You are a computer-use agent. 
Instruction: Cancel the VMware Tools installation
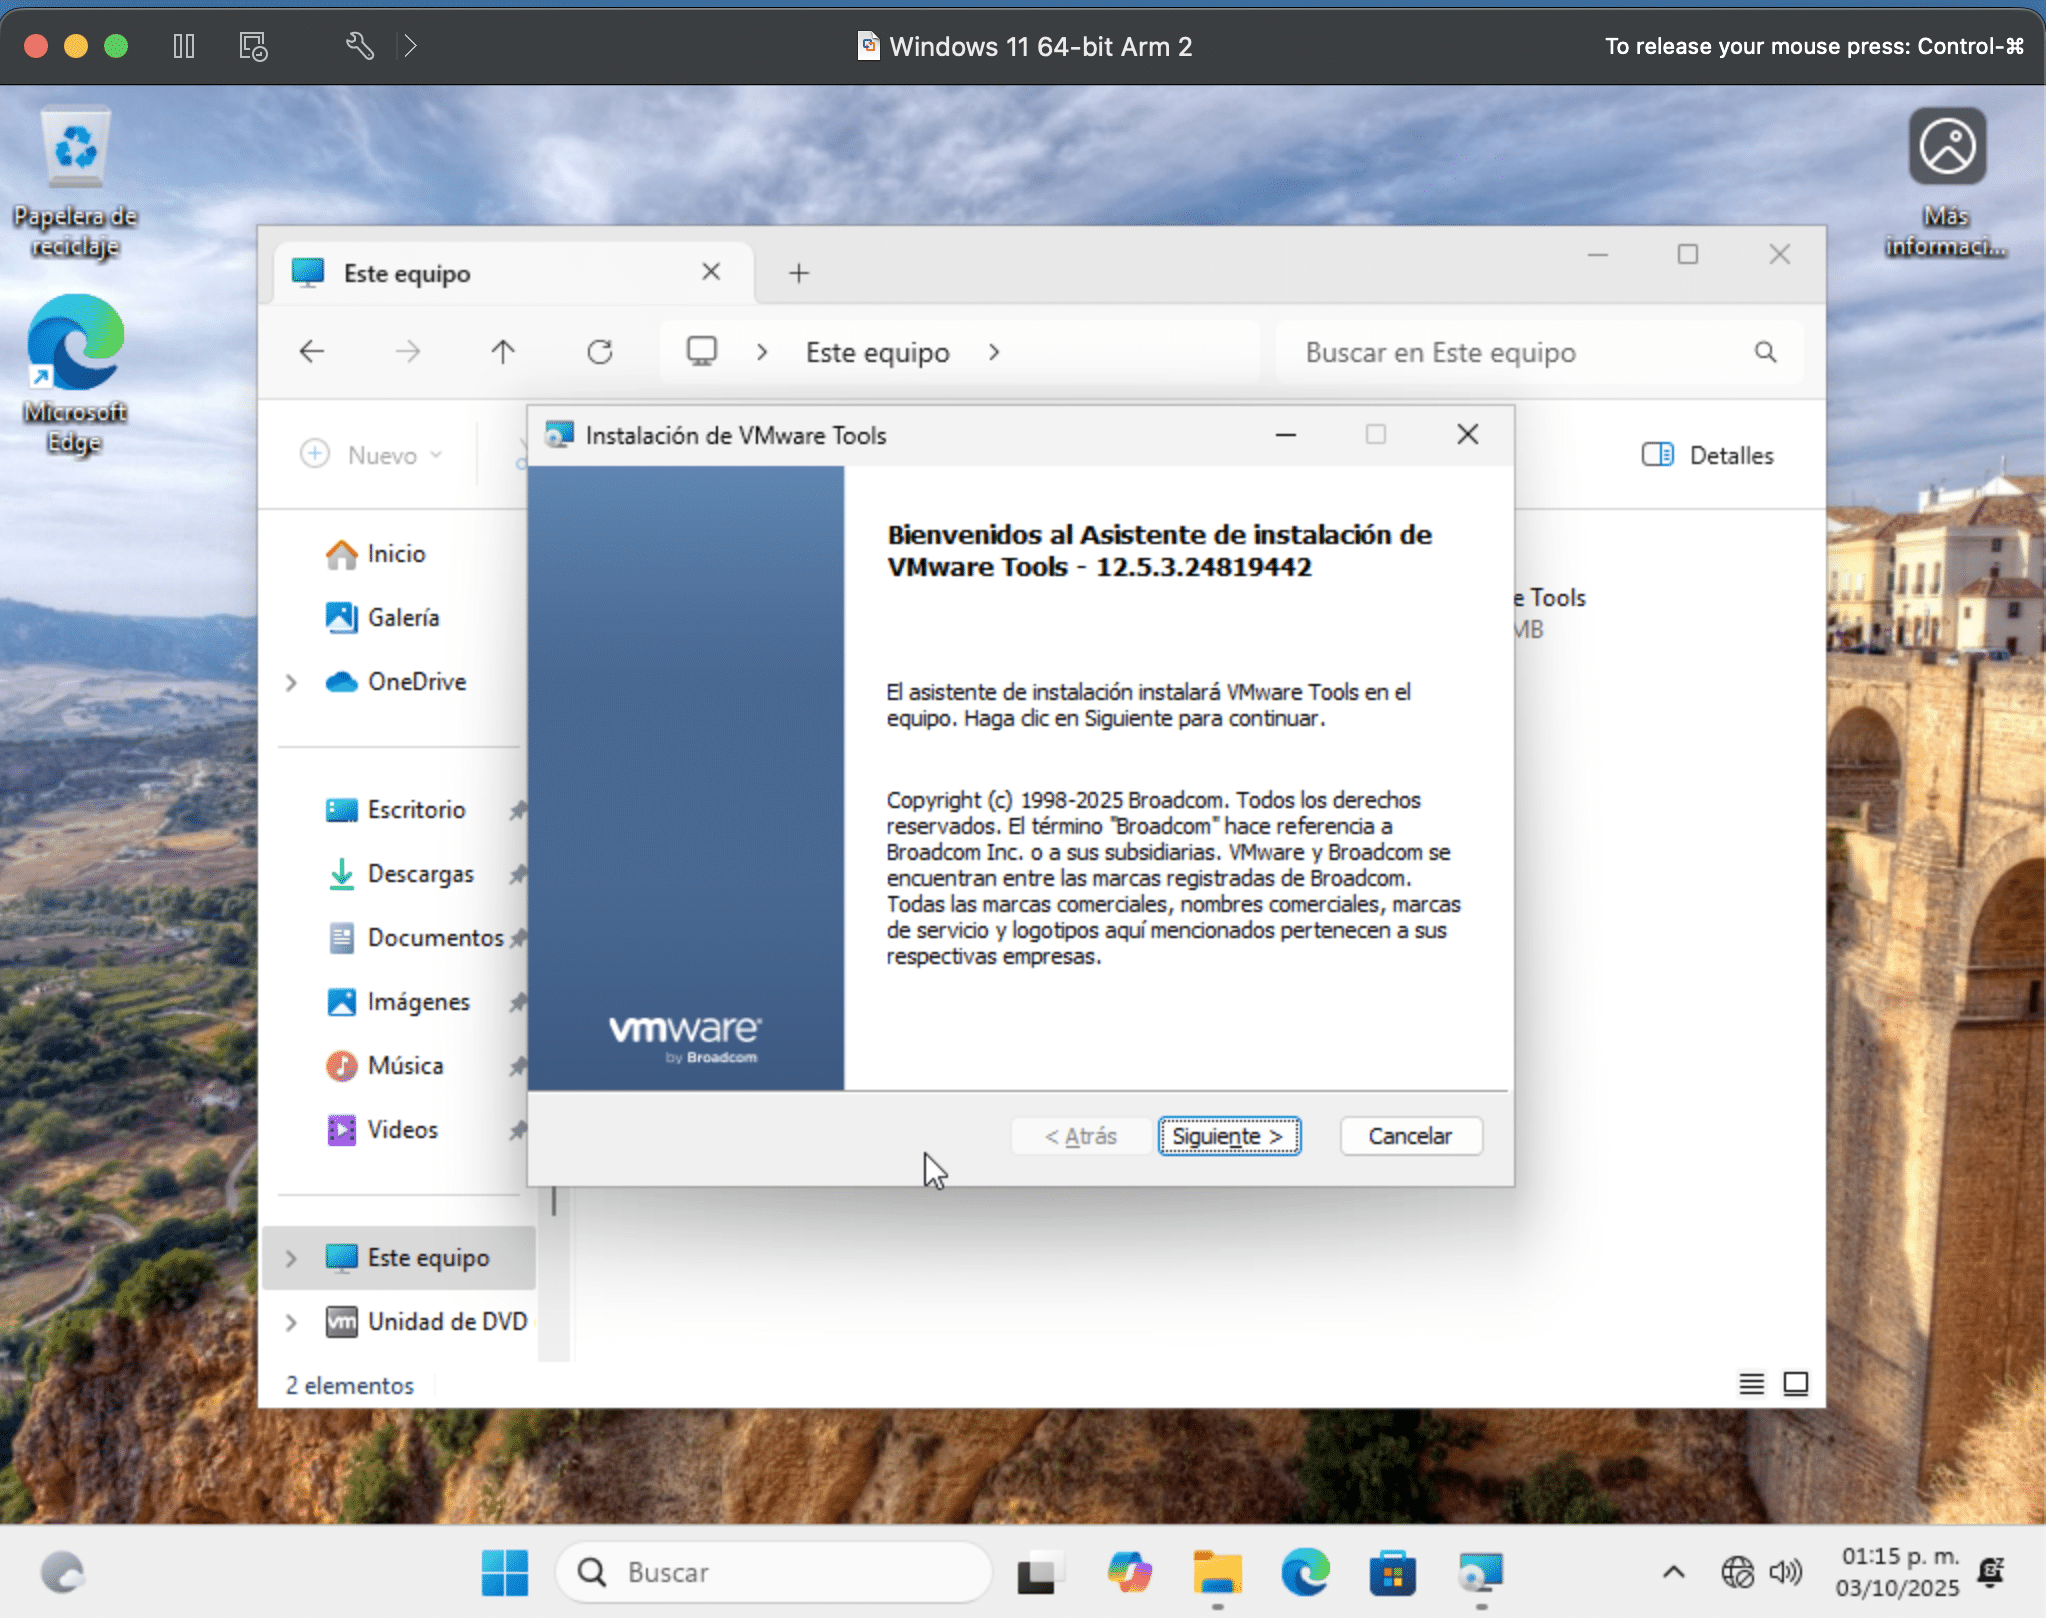point(1410,1136)
